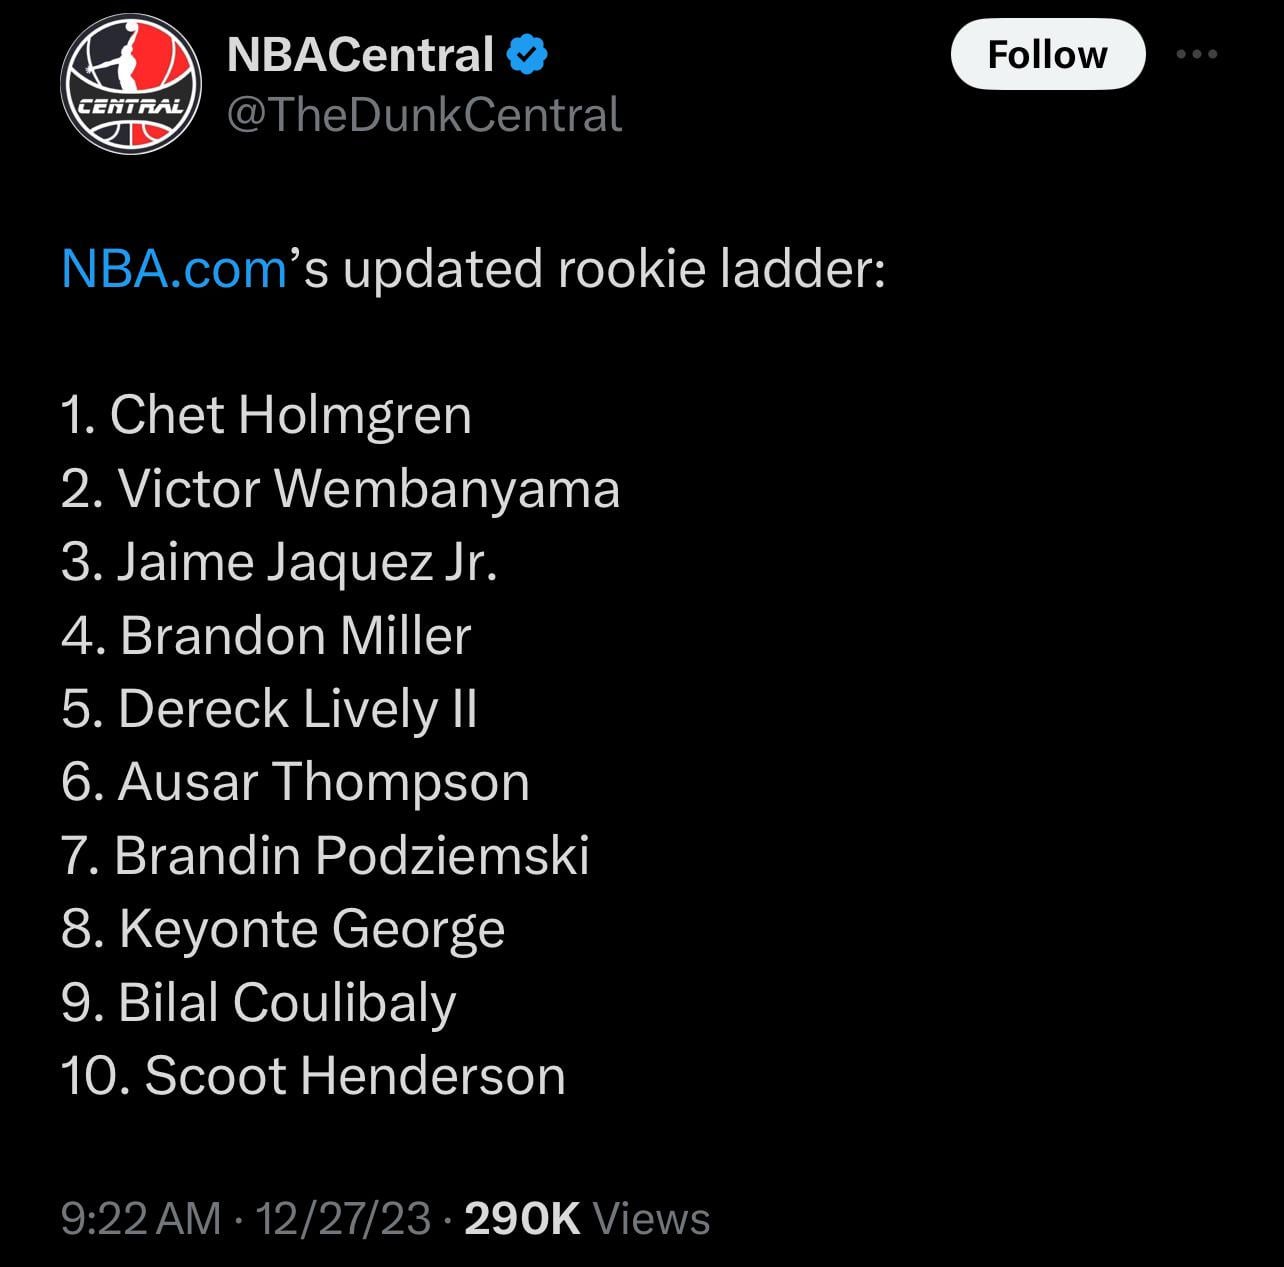Click the Victor Wembanyama list entry
Image resolution: width=1284 pixels, height=1267 pixels.
pos(340,489)
